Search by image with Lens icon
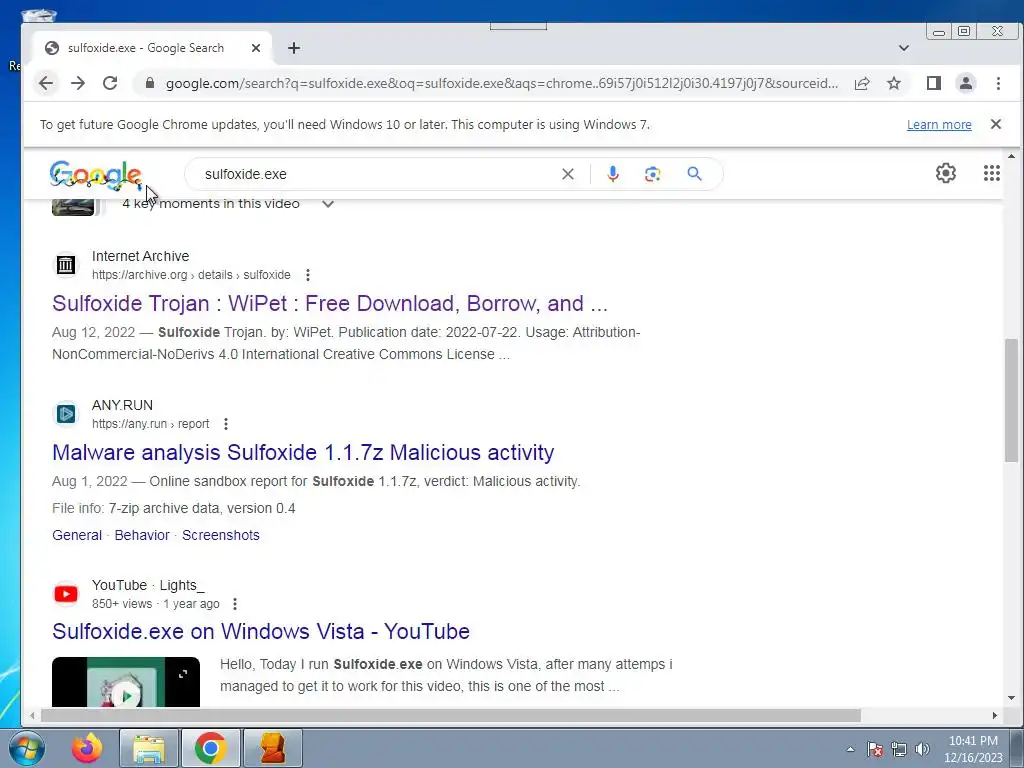The height and width of the screenshot is (768, 1024). point(652,174)
